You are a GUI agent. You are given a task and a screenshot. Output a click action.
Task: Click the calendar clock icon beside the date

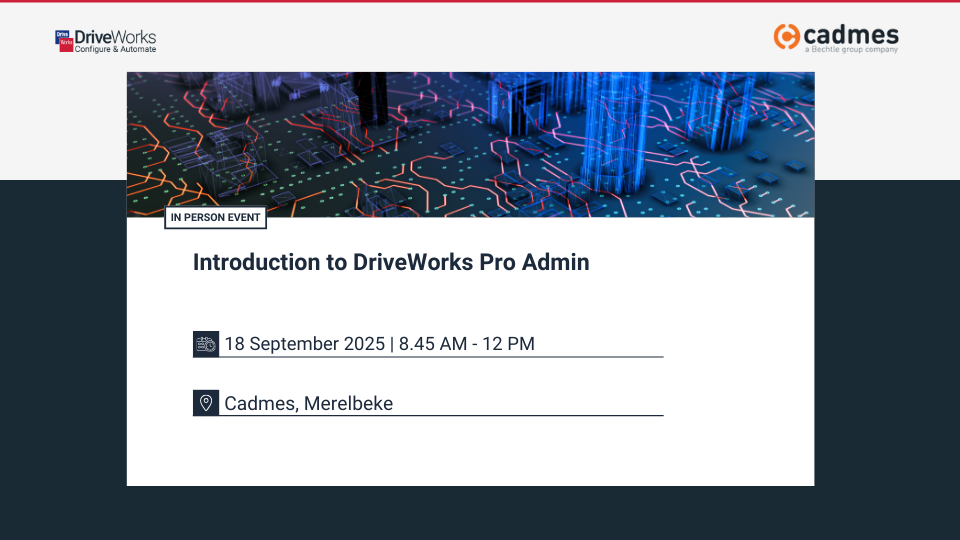(x=205, y=344)
